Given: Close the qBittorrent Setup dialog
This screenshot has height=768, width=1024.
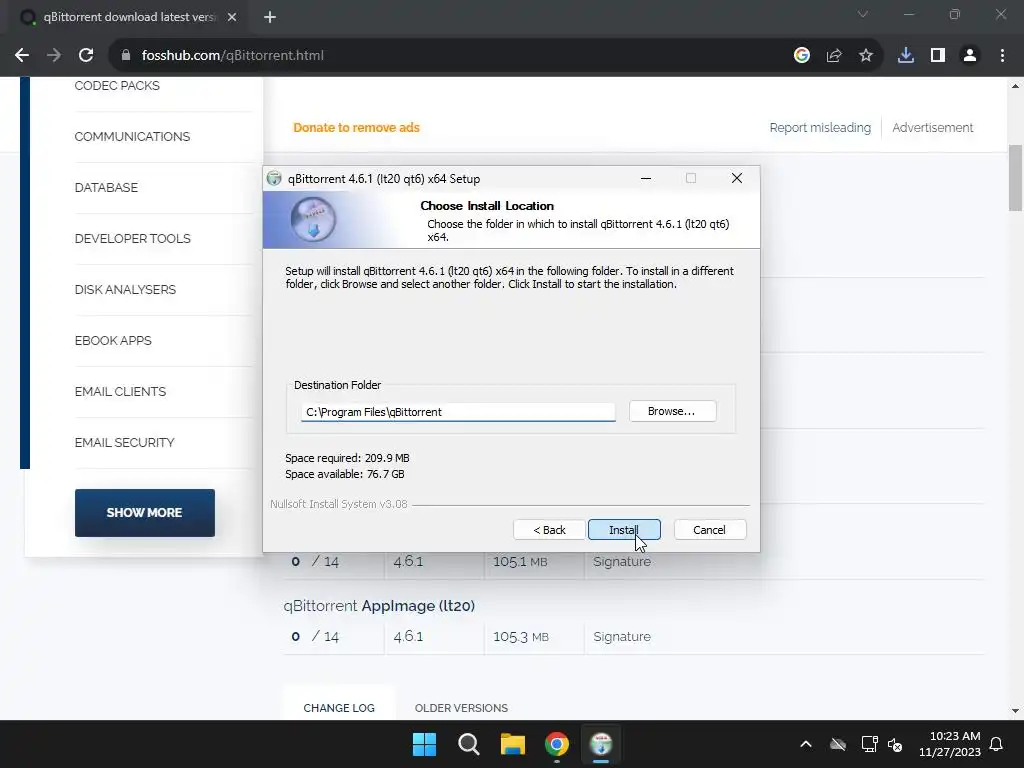Looking at the screenshot, I should click(x=737, y=178).
